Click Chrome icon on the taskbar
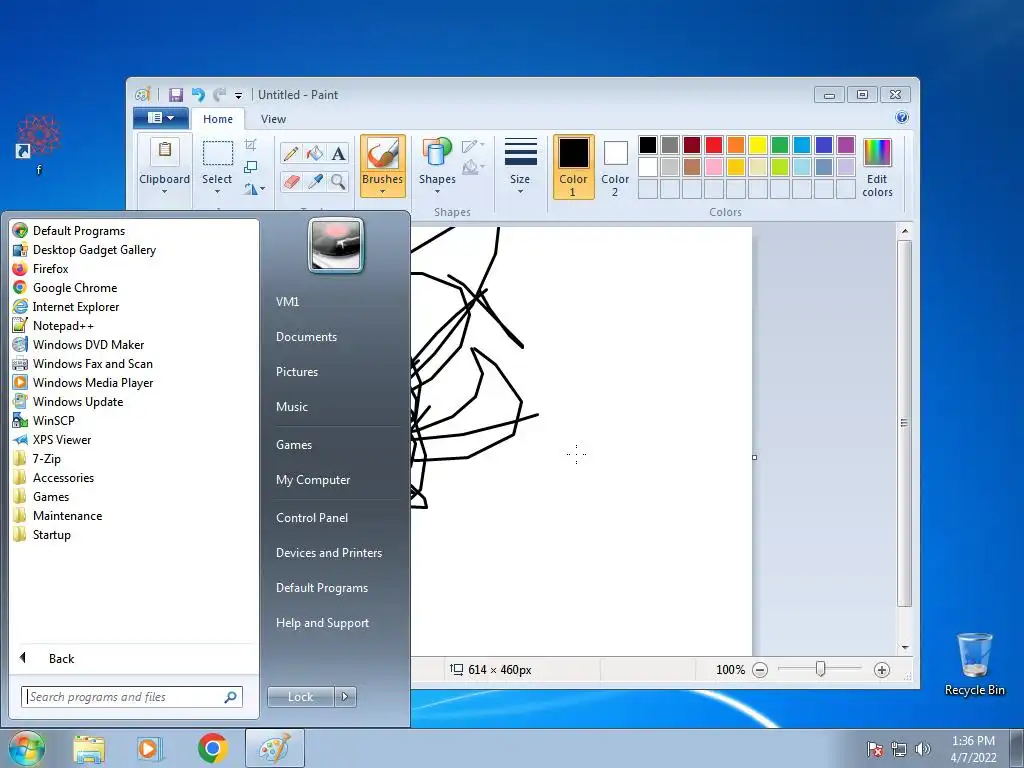 [x=212, y=748]
